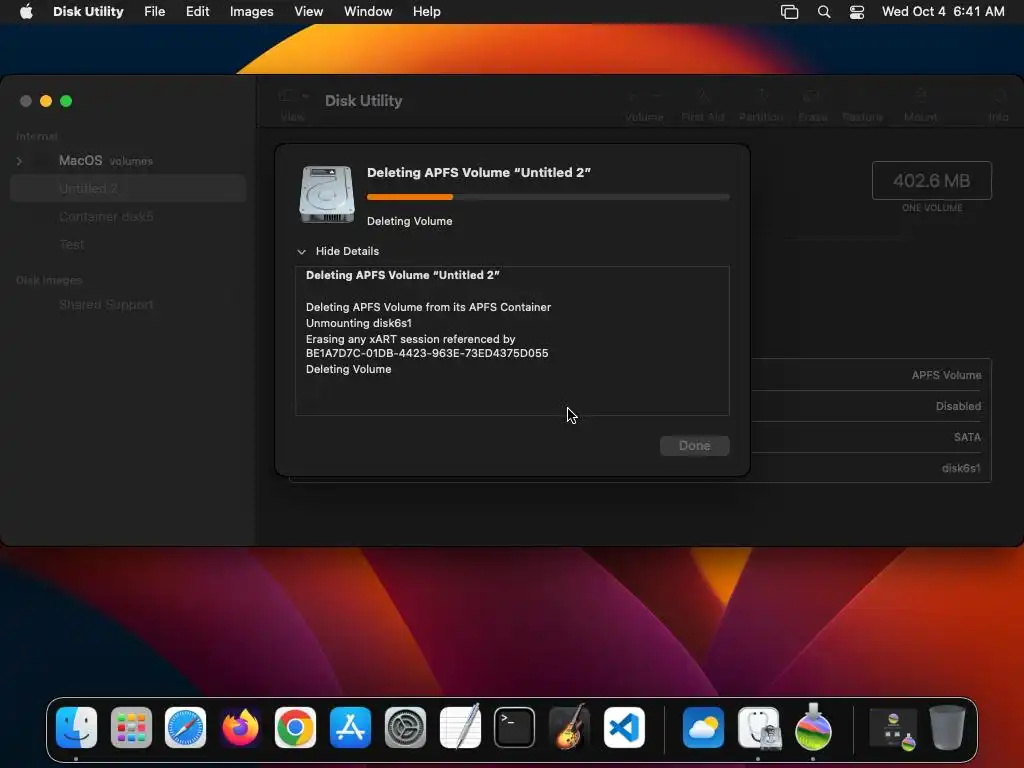Screen dimensions: 1024x768
Task: Click the 'disk6s1' device value in table
Action: click(x=961, y=468)
